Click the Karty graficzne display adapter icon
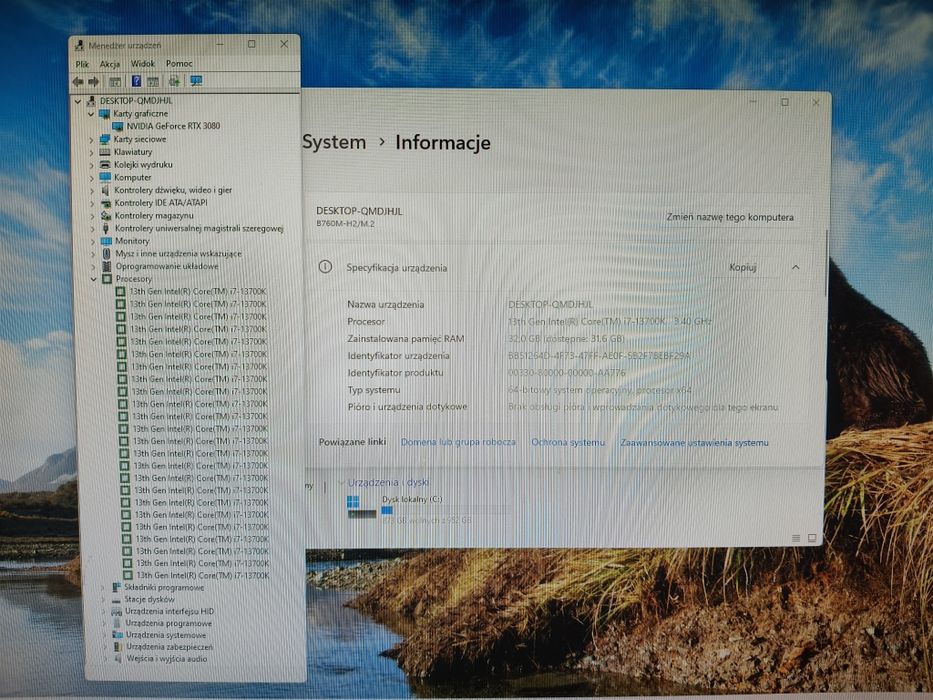 [x=105, y=113]
